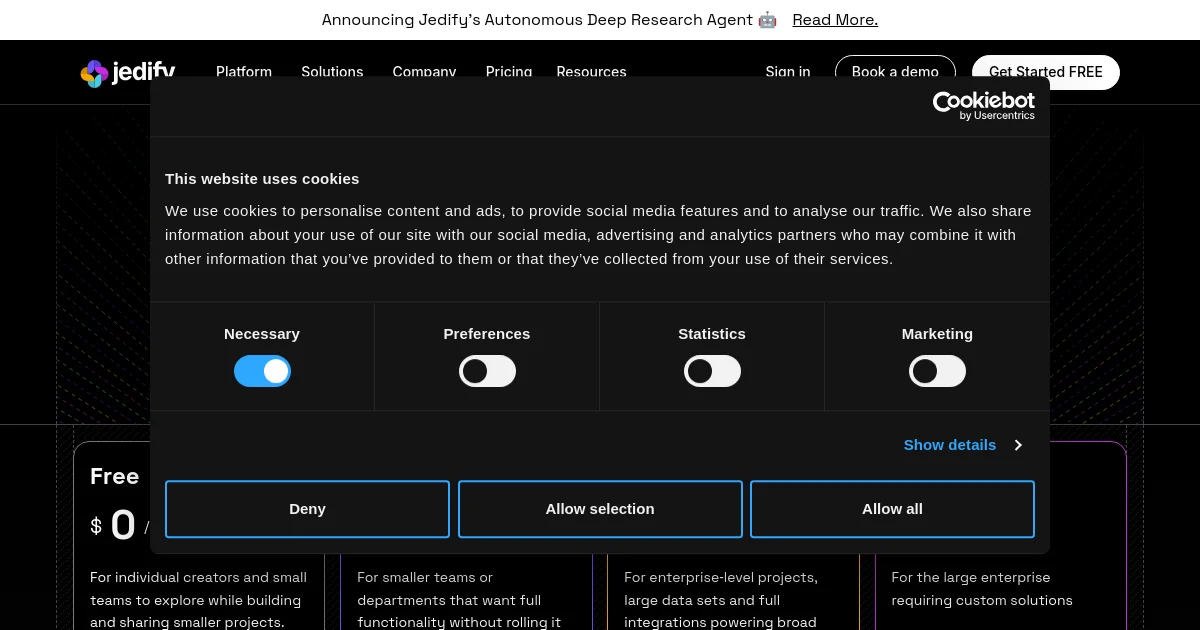Click the Preferences category label
The image size is (1200, 630).
point(487,334)
